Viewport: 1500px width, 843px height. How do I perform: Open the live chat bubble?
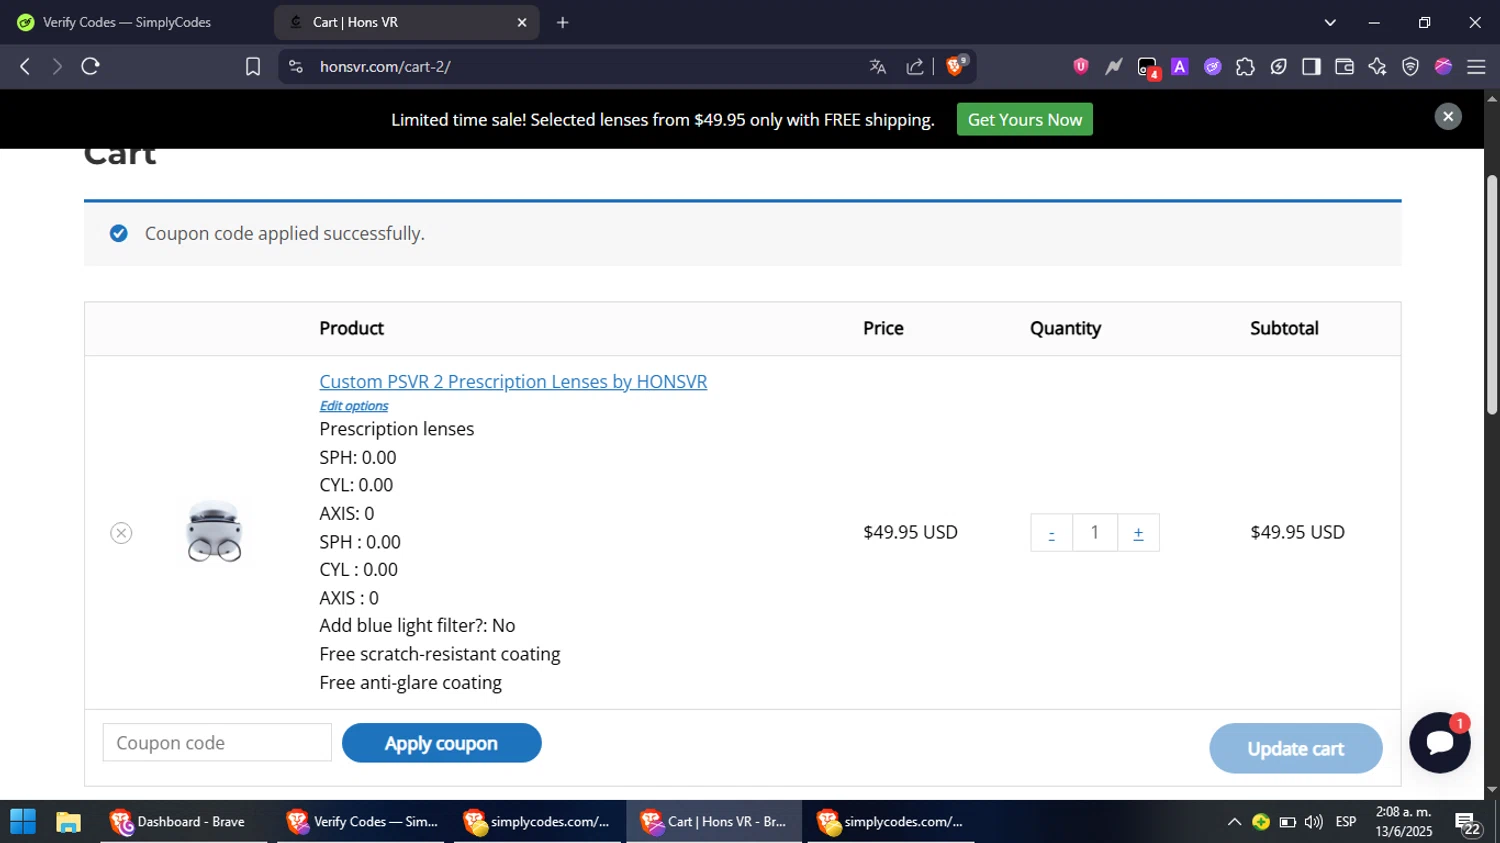coord(1440,742)
